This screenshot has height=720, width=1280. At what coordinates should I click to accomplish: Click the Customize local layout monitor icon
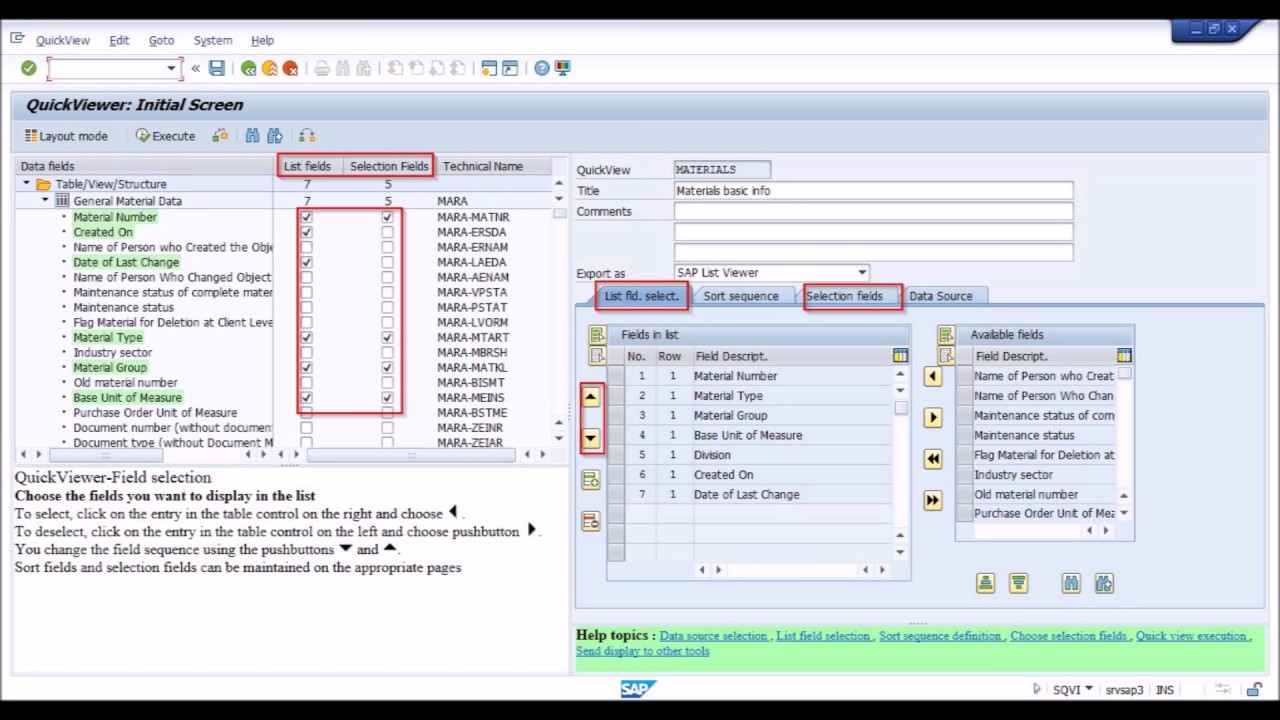point(563,68)
